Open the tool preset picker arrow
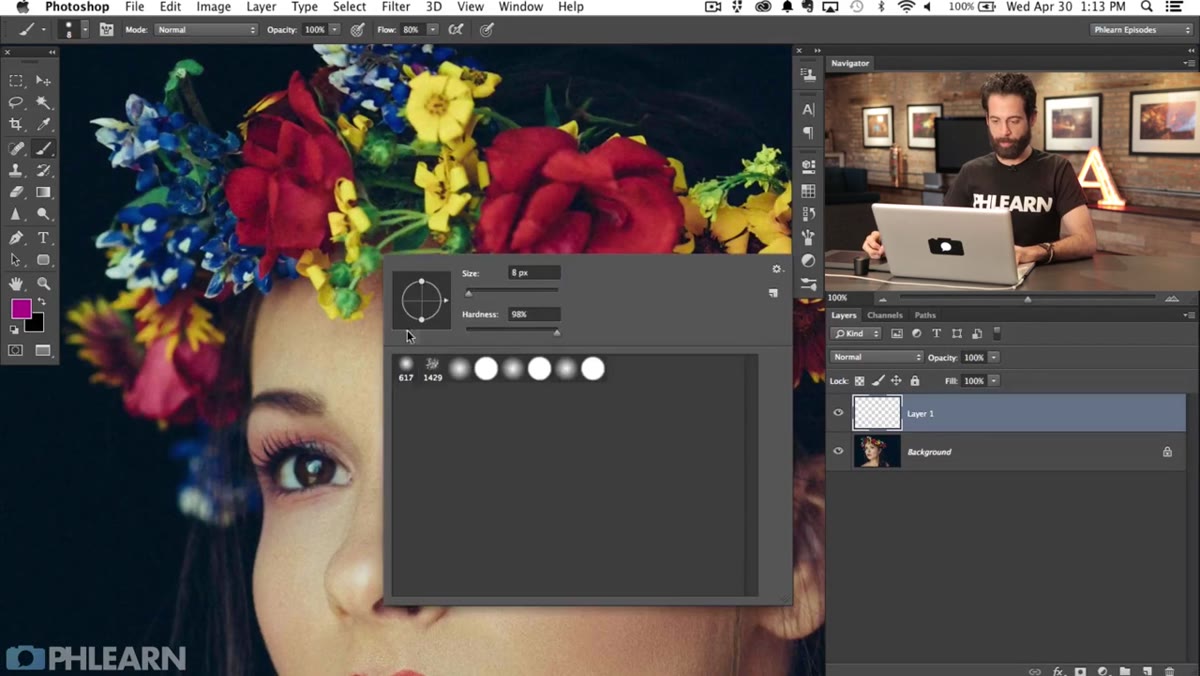 click(43, 30)
